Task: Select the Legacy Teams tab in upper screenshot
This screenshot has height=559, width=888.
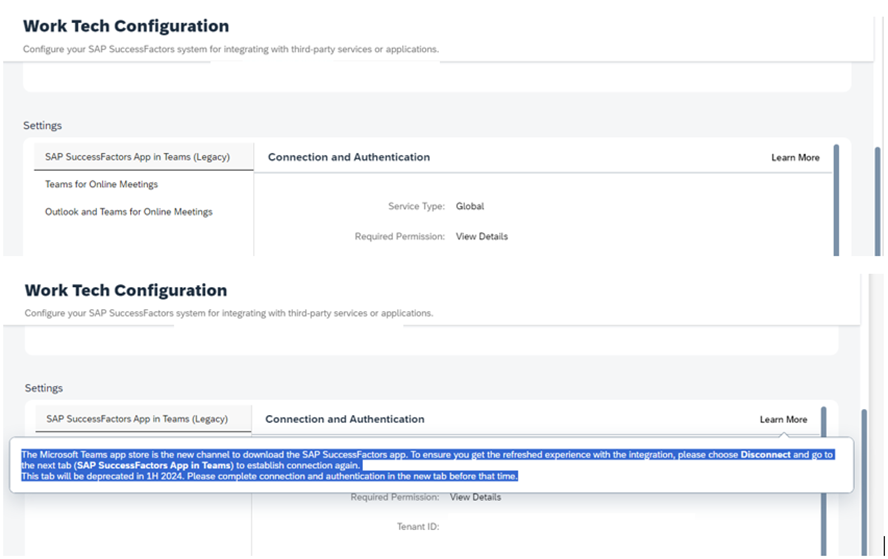Action: tap(143, 157)
